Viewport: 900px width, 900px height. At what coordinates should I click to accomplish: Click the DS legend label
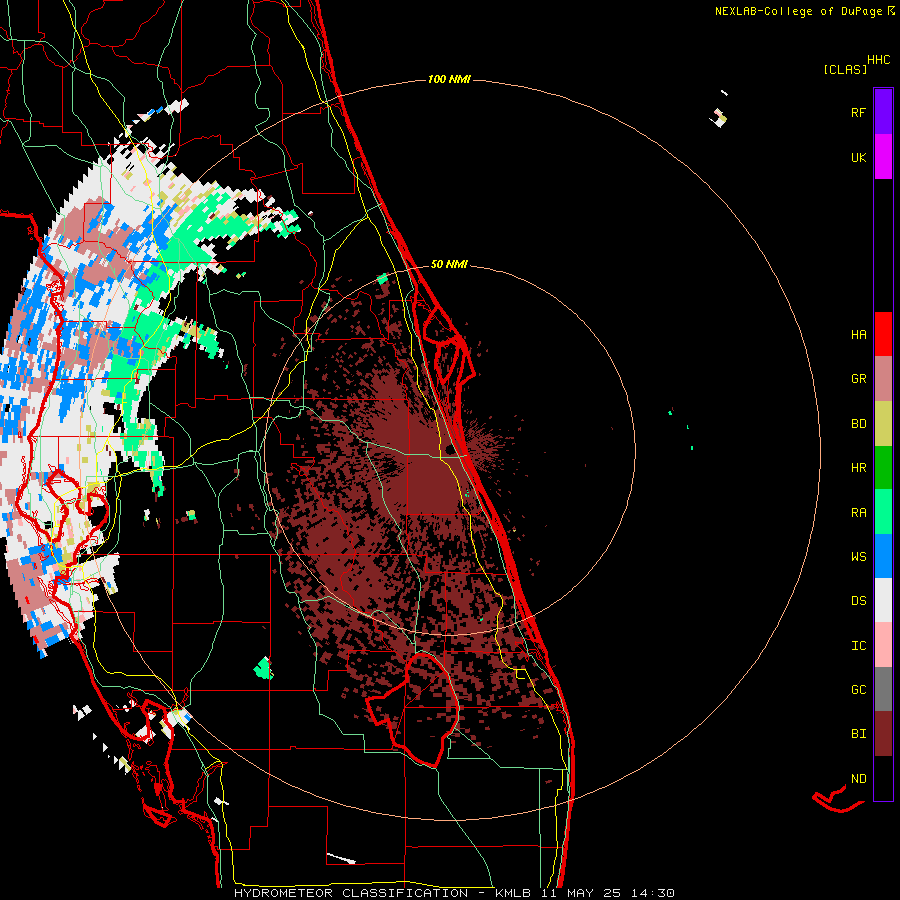(858, 600)
